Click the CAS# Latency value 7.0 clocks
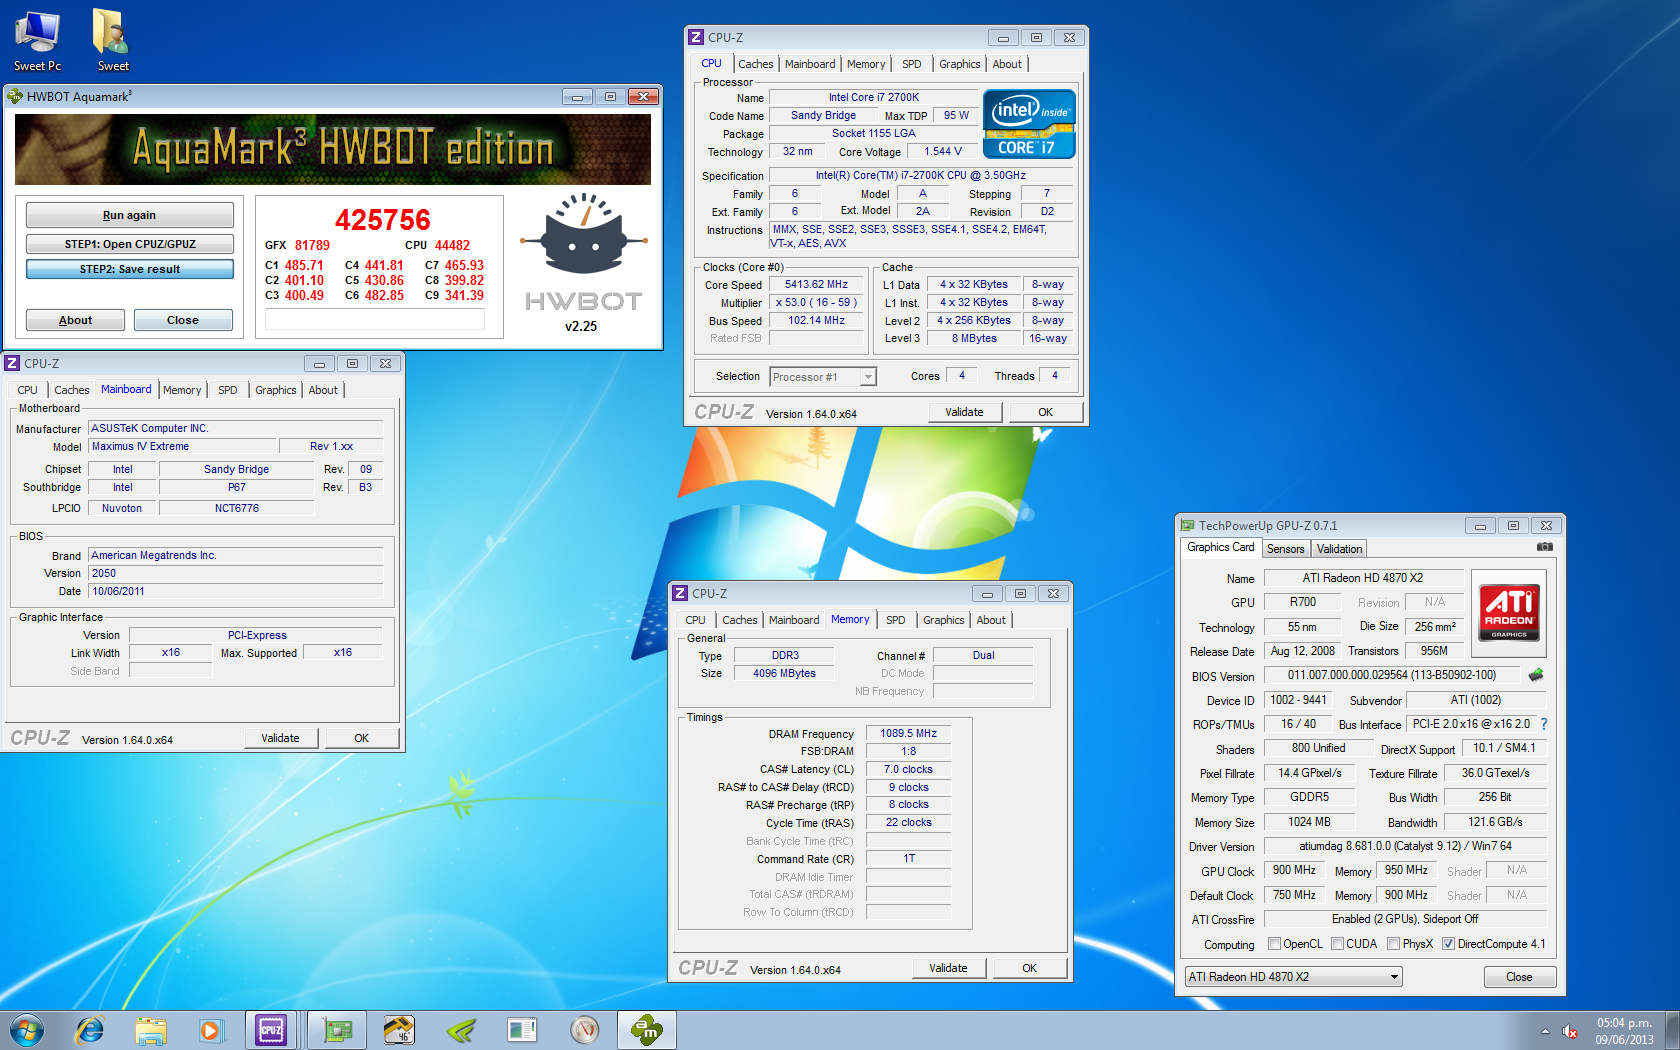The width and height of the screenshot is (1680, 1050). coord(908,769)
